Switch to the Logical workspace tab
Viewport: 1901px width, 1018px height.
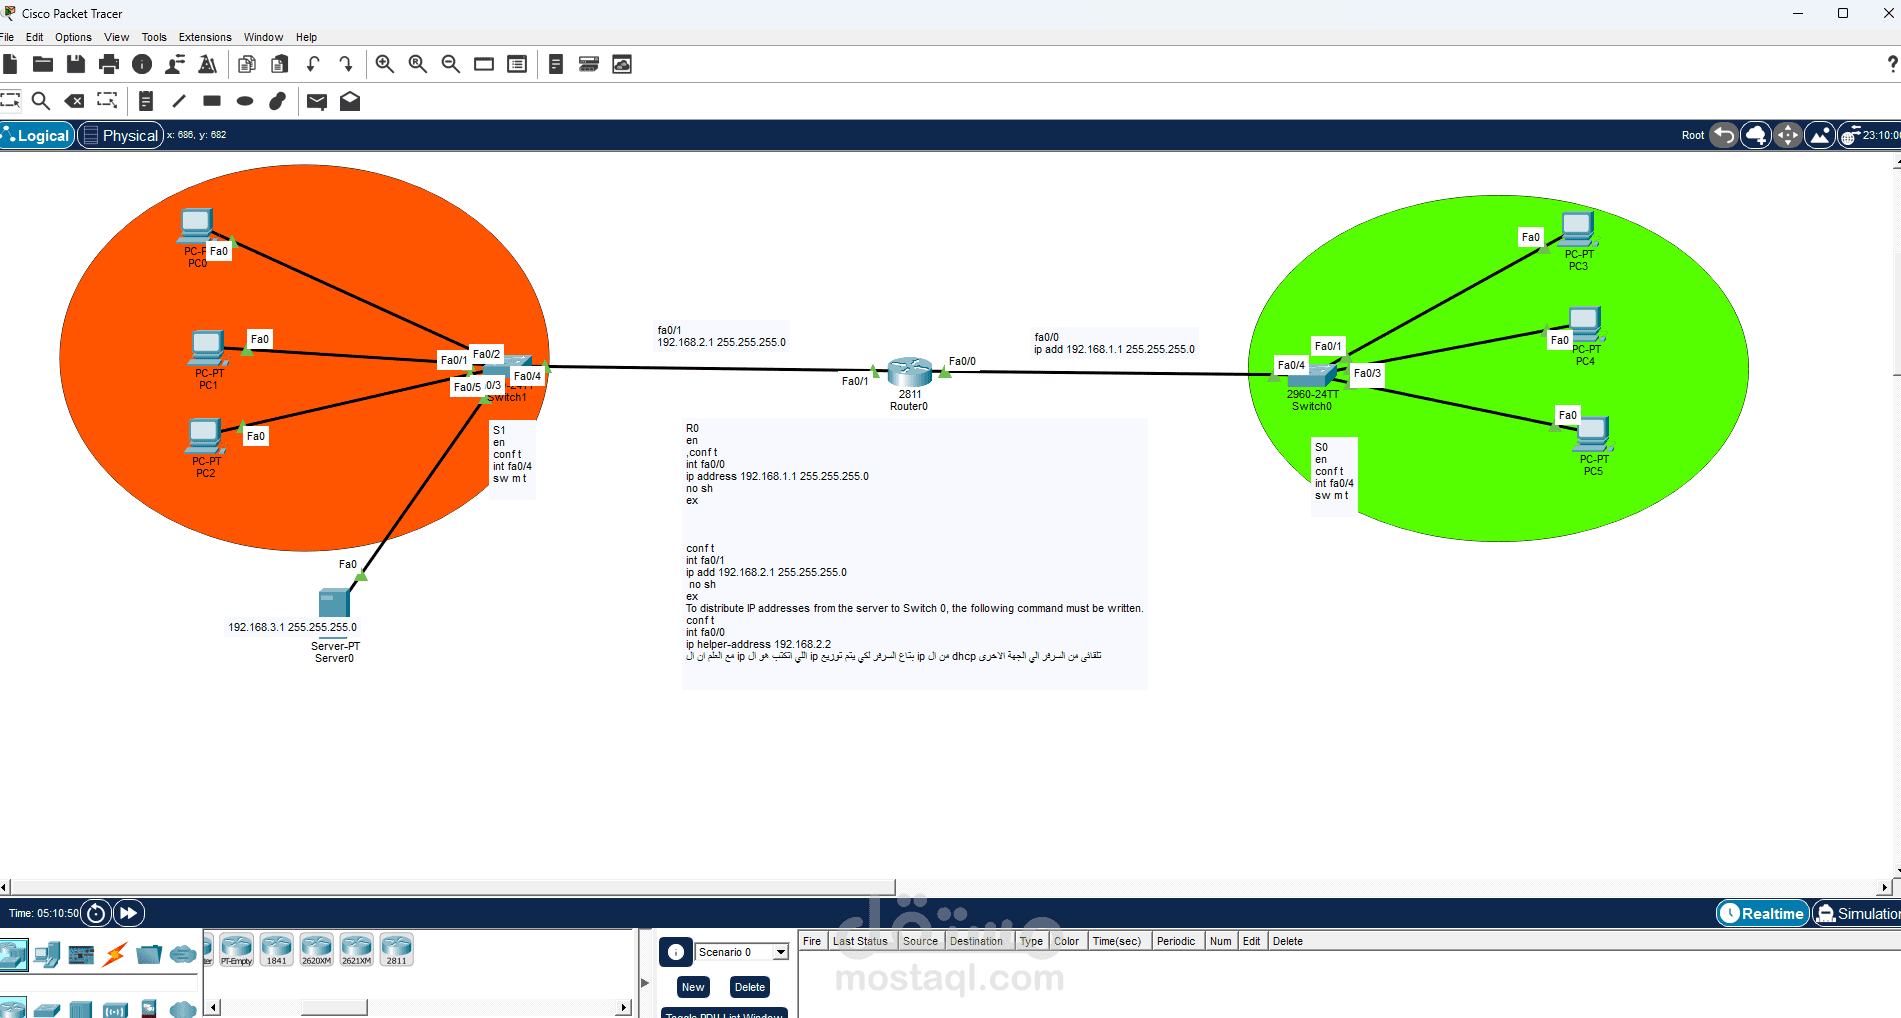pos(38,135)
